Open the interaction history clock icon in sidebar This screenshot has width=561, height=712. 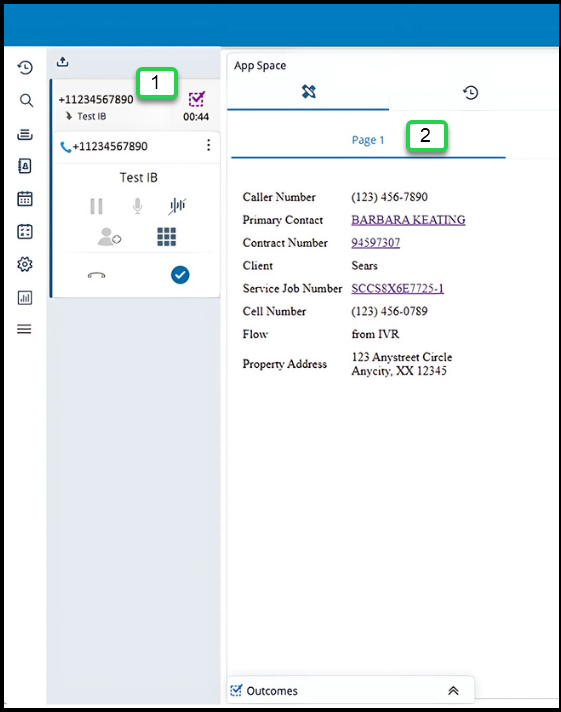coord(25,68)
